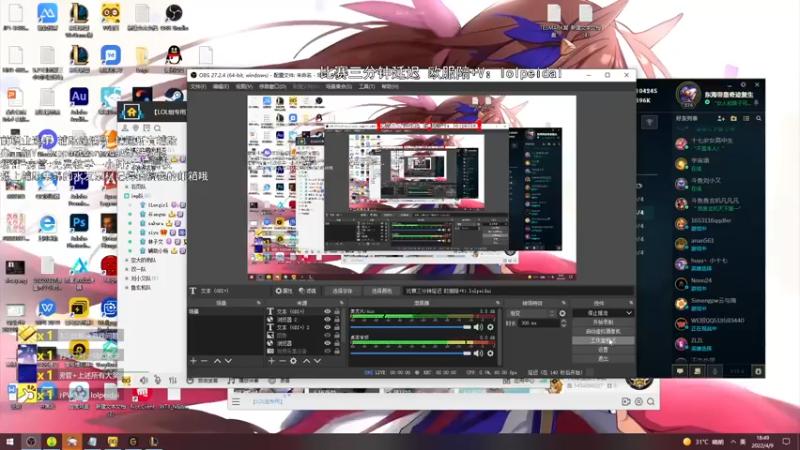Open the OBS Studio desktop shortcut
Image resolution: width=800 pixels, height=450 pixels.
coord(173,18)
